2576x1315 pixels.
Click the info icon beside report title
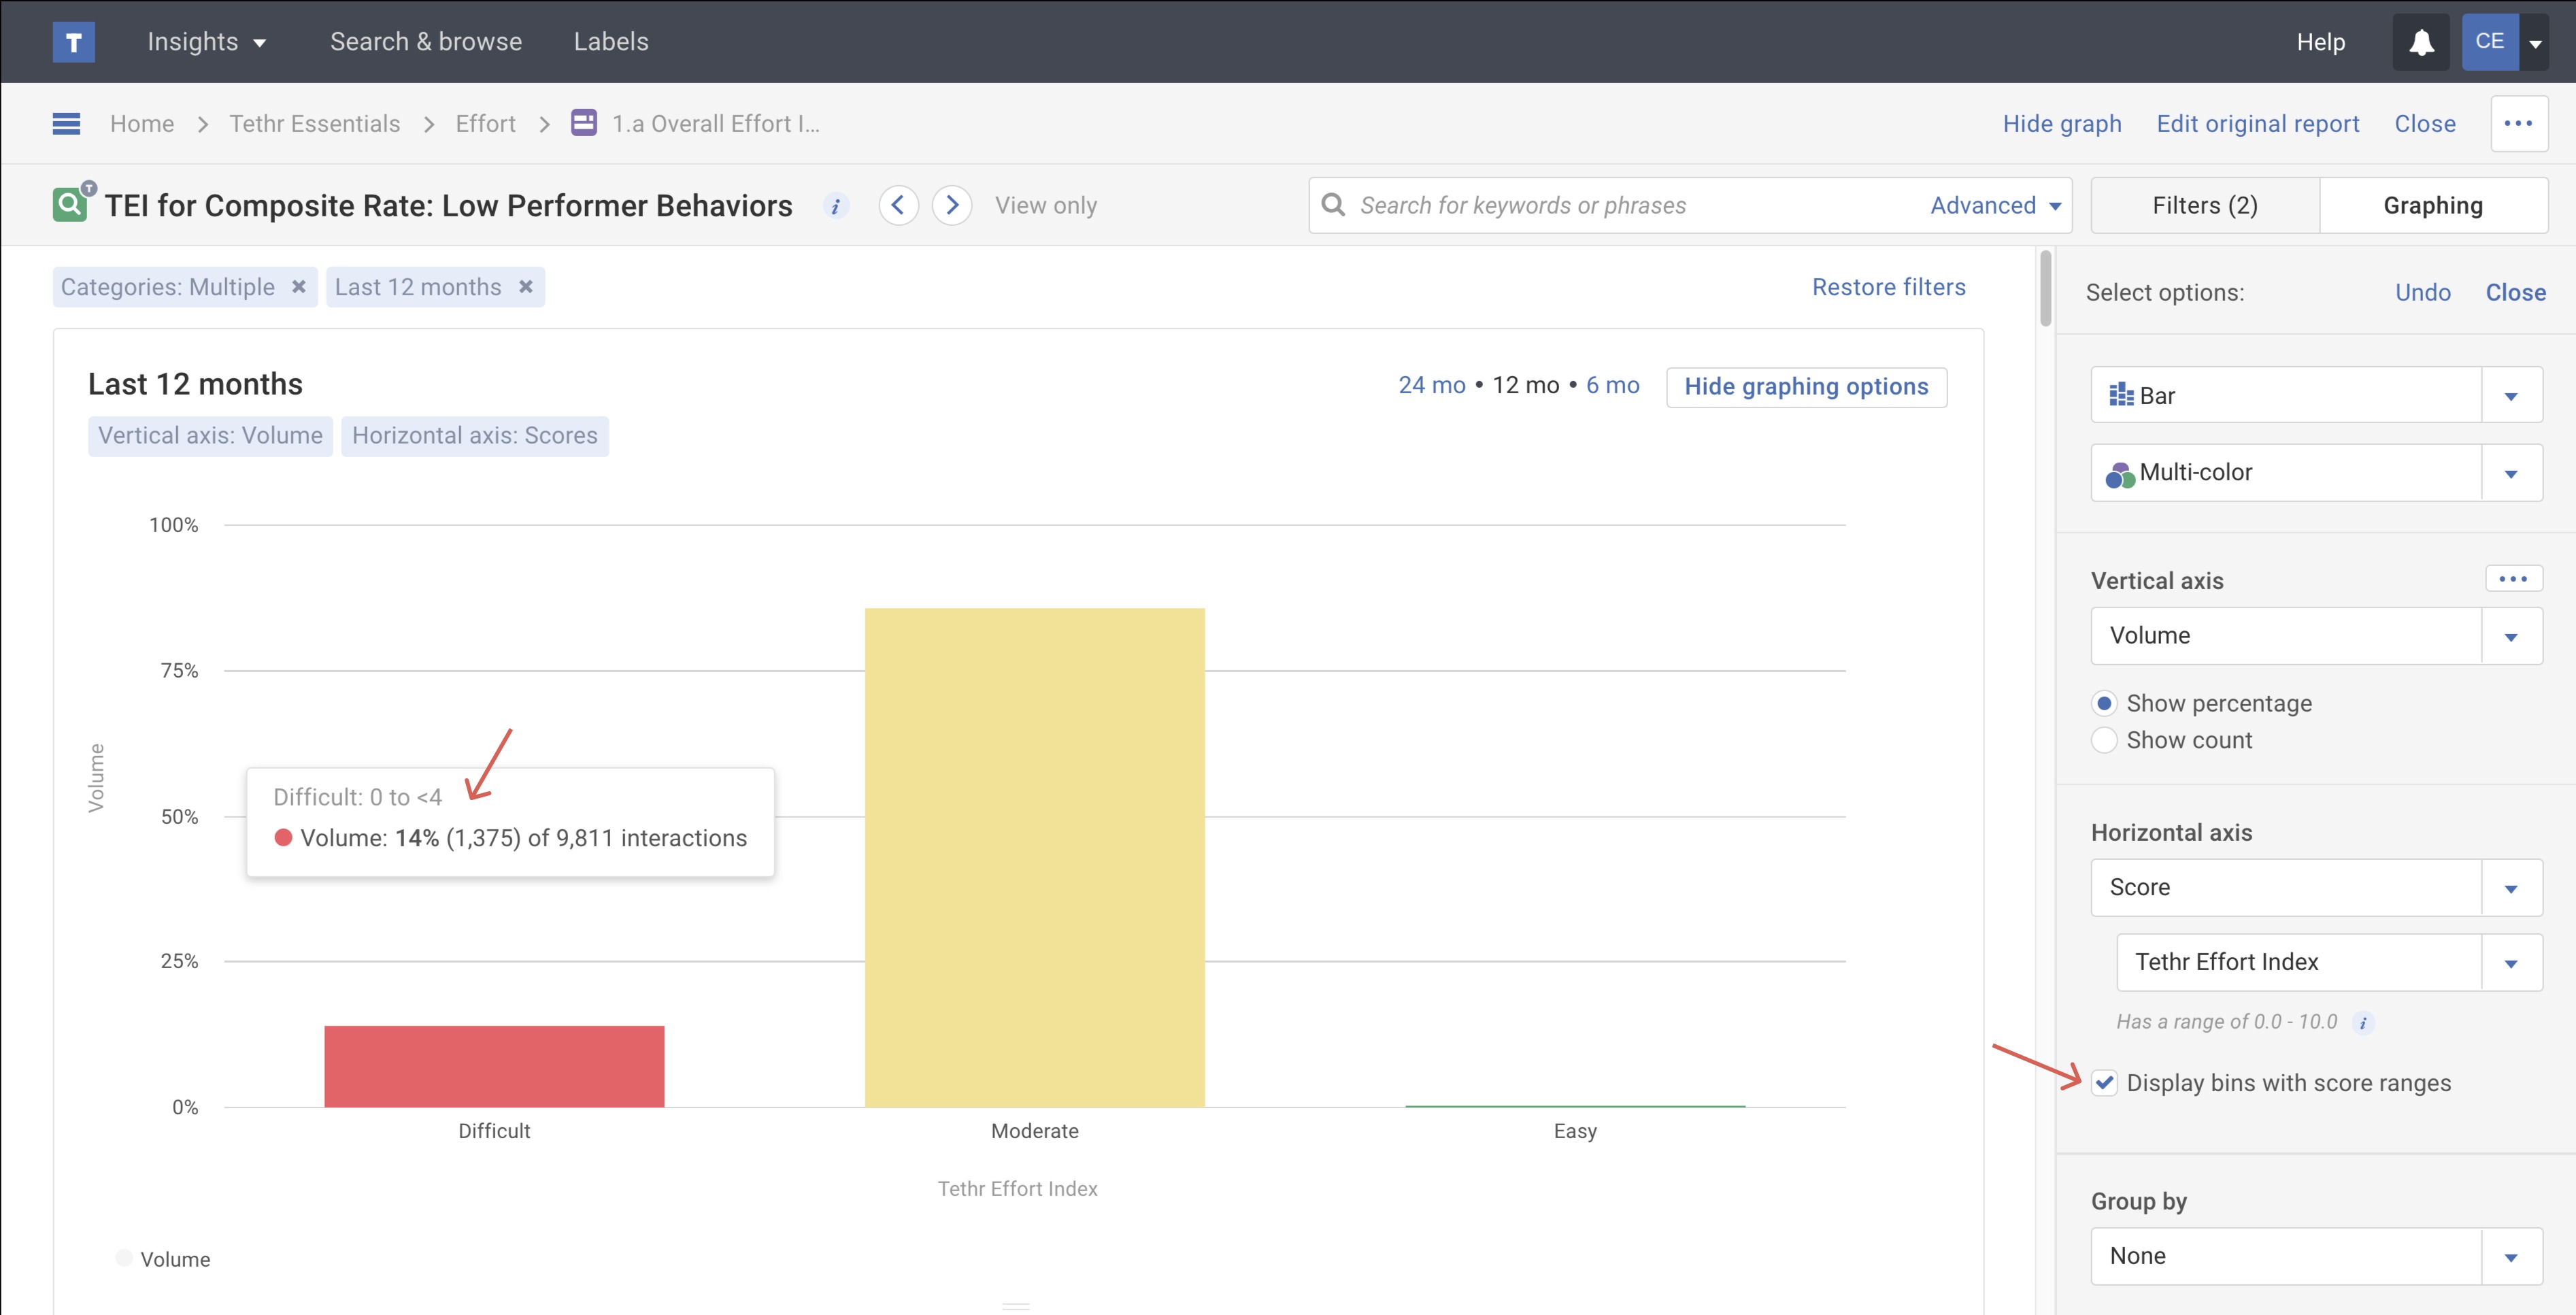[835, 206]
